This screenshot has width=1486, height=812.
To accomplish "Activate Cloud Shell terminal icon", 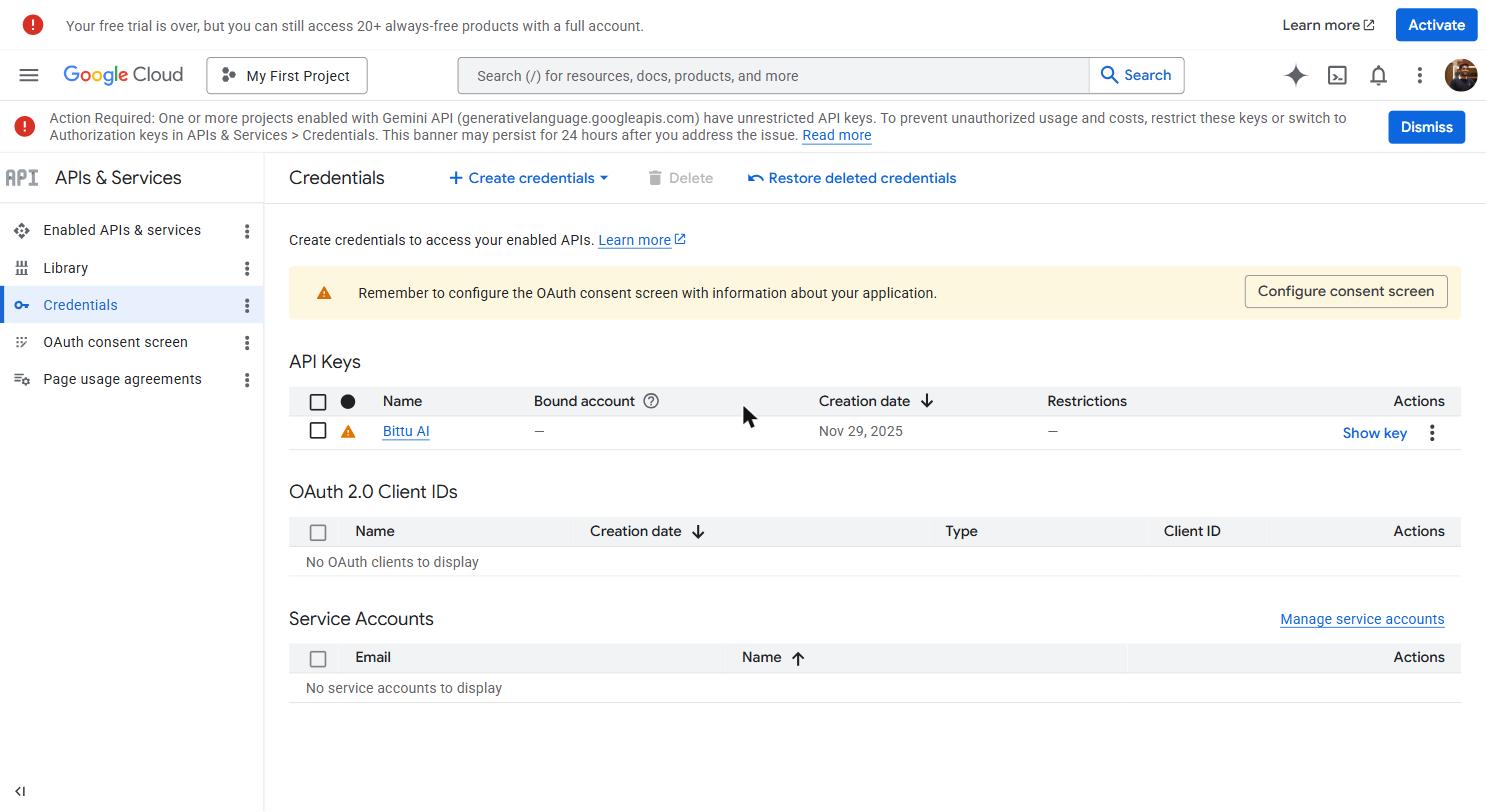I will point(1337,75).
